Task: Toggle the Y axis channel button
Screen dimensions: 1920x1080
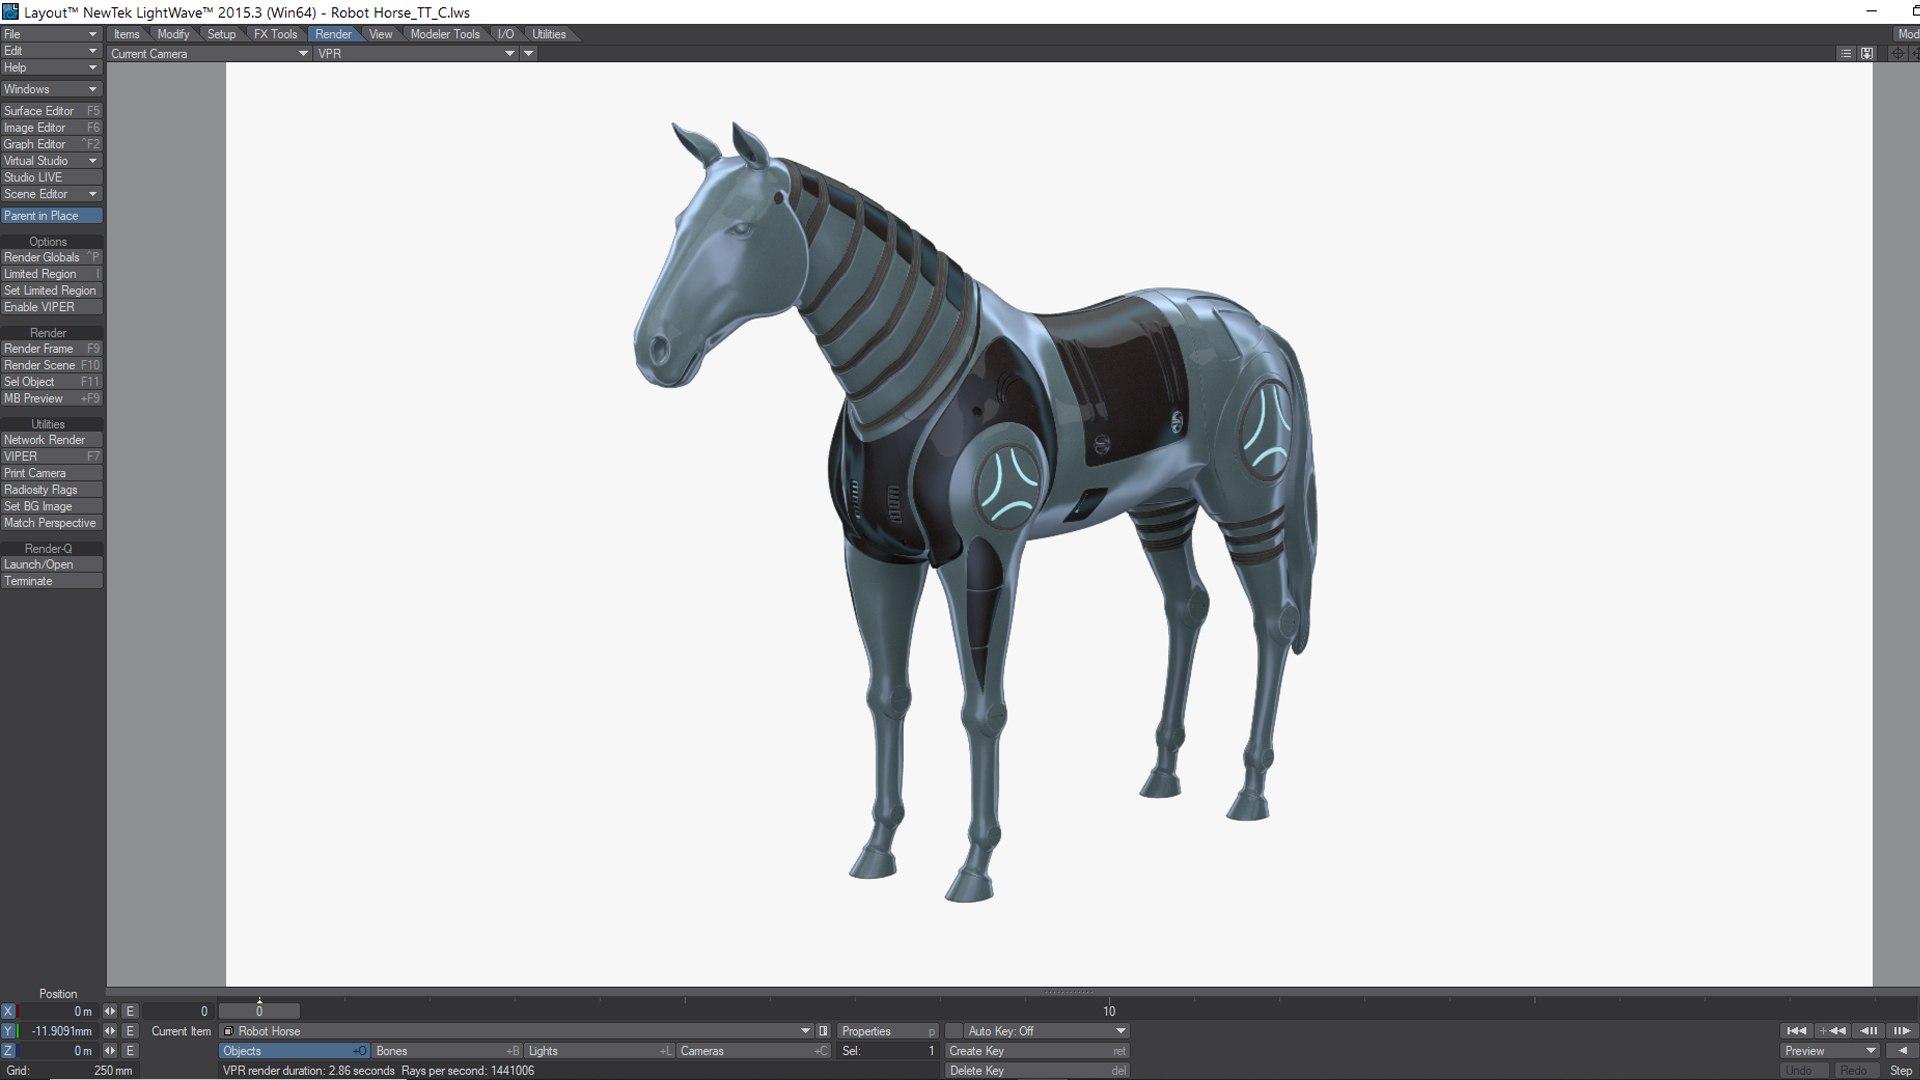Action: (8, 1031)
